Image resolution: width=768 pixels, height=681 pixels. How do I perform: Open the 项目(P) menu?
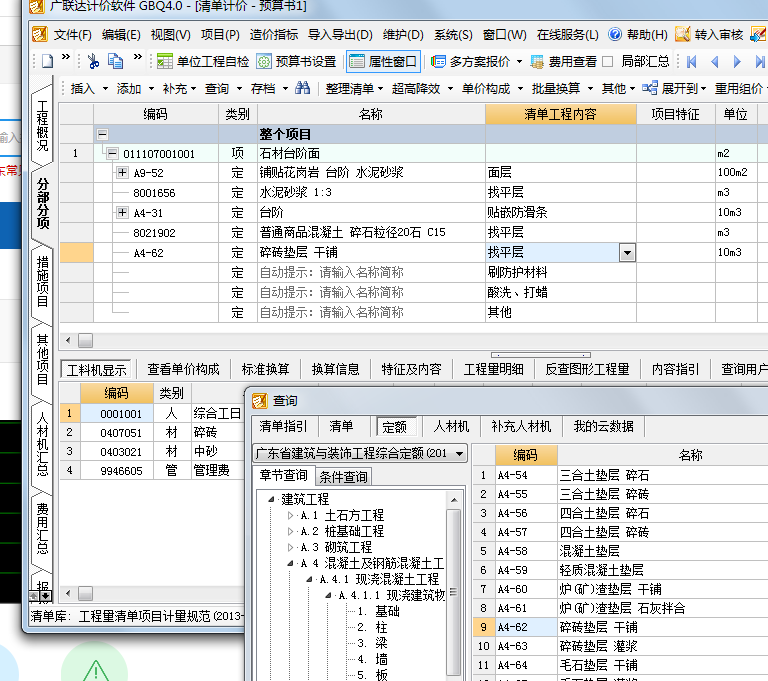click(x=220, y=34)
